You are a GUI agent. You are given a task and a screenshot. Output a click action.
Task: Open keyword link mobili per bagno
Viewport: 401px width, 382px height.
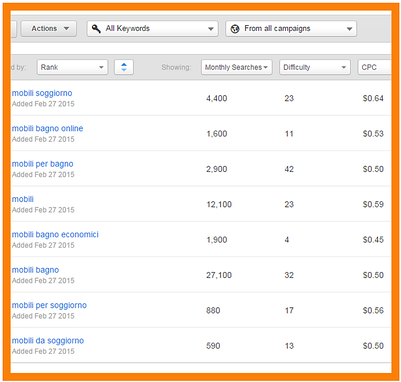43,164
